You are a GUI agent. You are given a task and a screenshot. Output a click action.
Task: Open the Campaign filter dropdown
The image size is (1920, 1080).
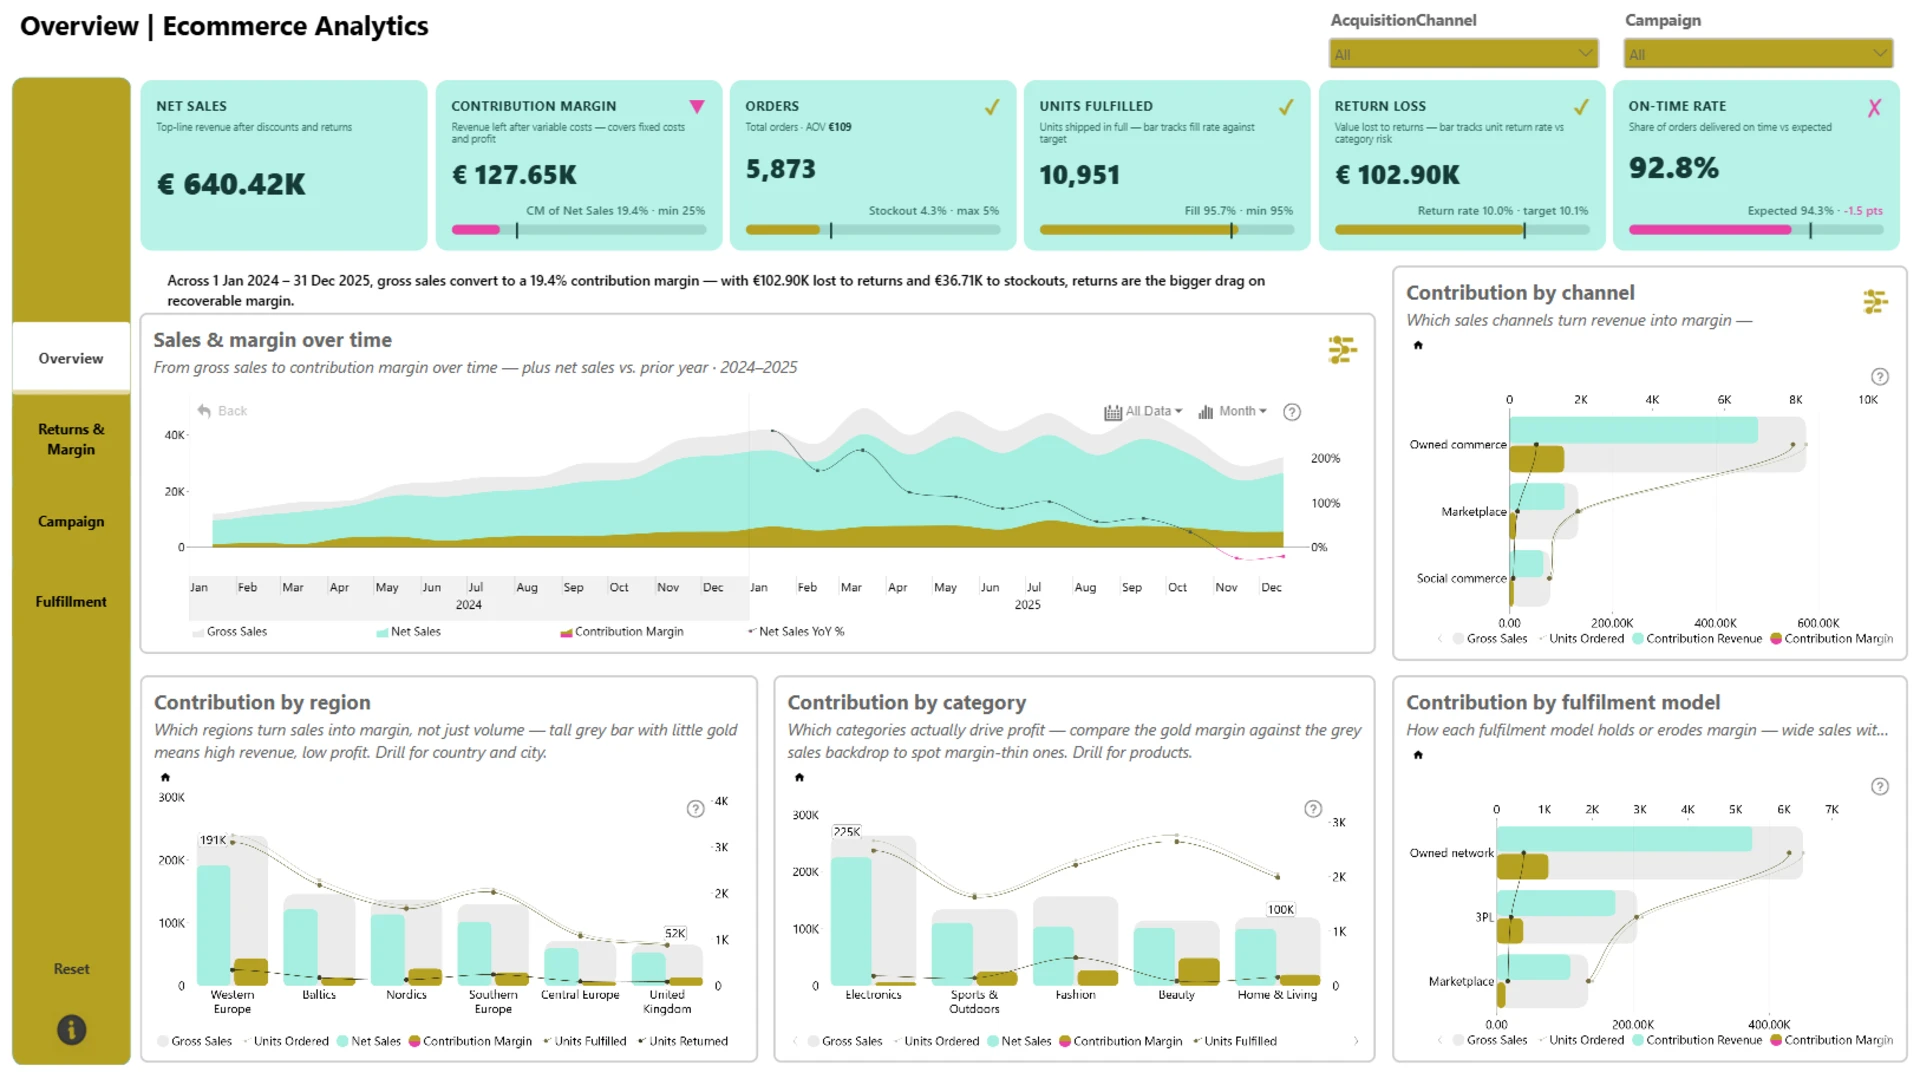[1757, 54]
